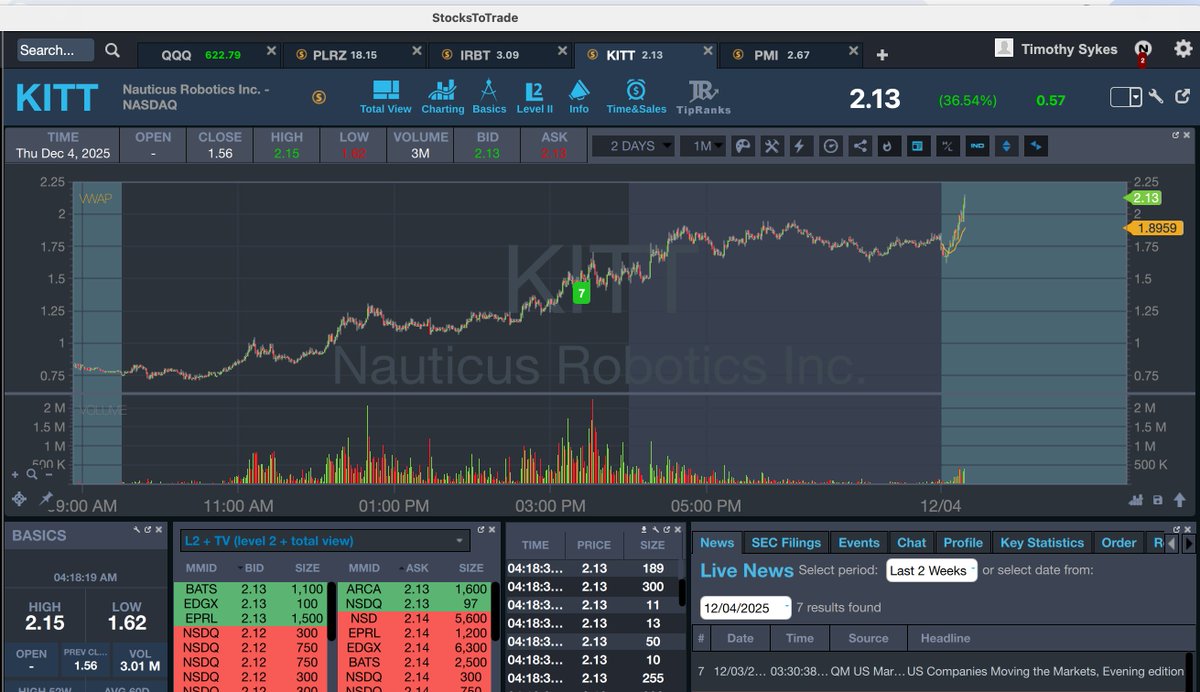Viewport: 1200px width, 692px height.
Task: Click the up arrow icon under chart
Action: pyautogui.click(x=1179, y=500)
